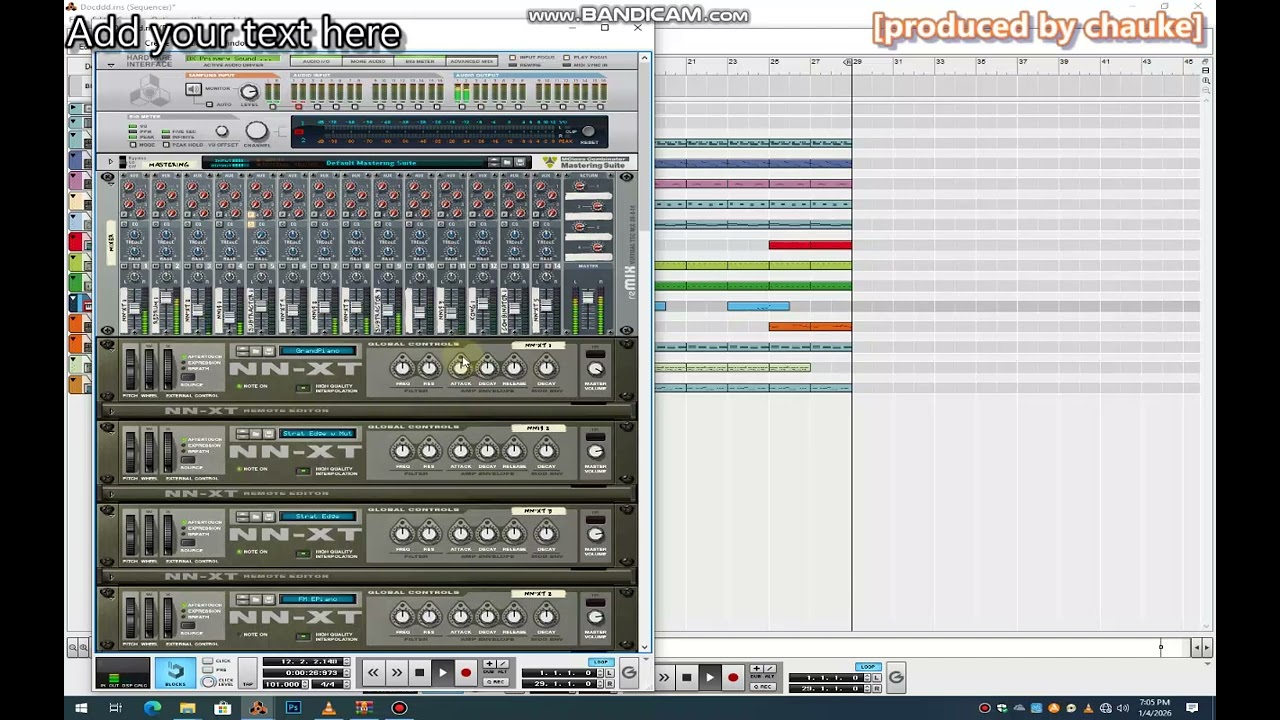Open the GrandPiano patch name display

coord(318,351)
